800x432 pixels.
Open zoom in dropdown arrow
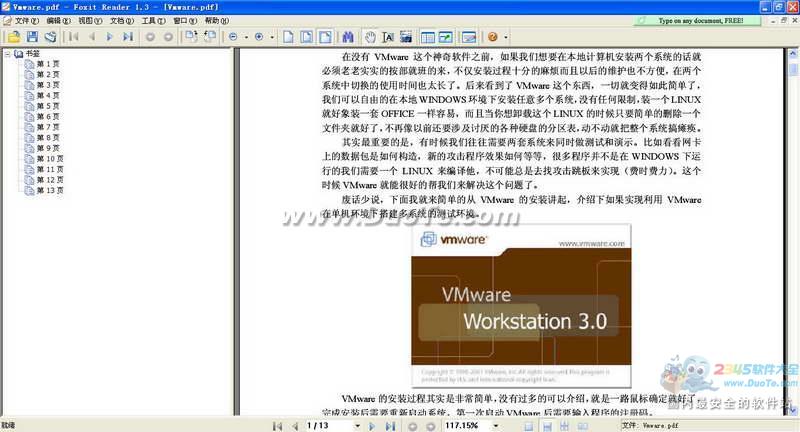coord(272,37)
